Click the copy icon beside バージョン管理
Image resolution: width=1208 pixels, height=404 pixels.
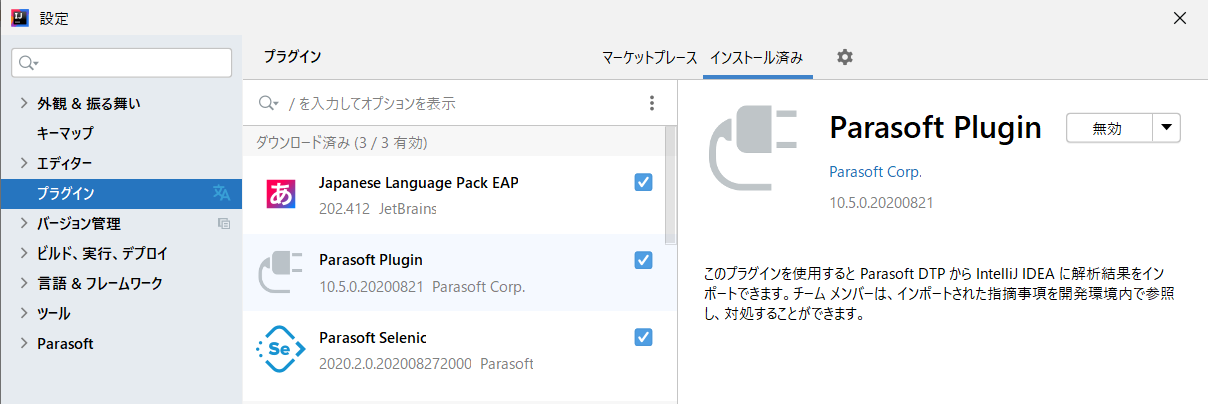[224, 223]
